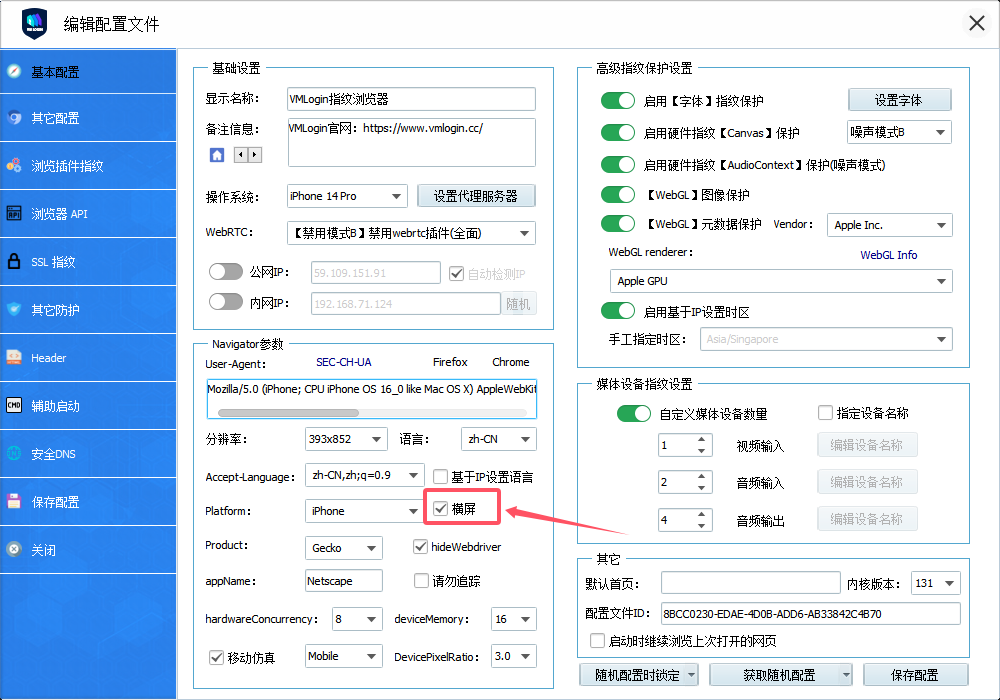Click the blue home icon under 备注信息
This screenshot has width=1000, height=700.
pos(217,155)
